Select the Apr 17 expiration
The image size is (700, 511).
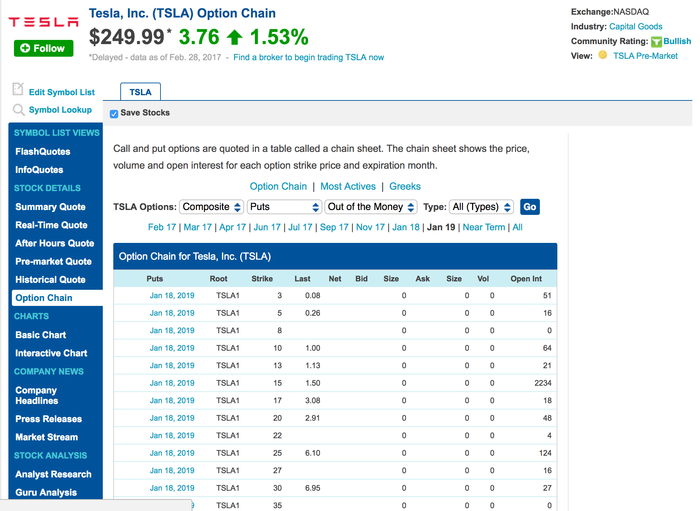point(233,227)
